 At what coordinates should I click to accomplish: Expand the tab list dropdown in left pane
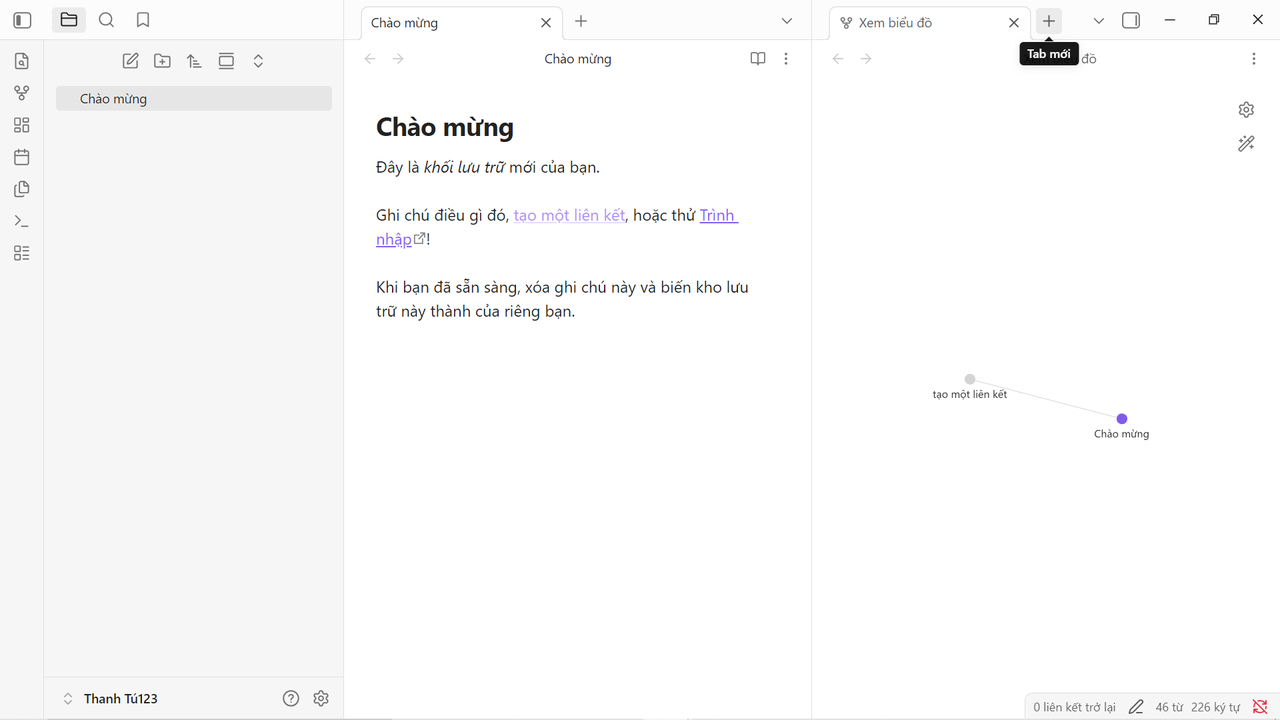coord(787,21)
